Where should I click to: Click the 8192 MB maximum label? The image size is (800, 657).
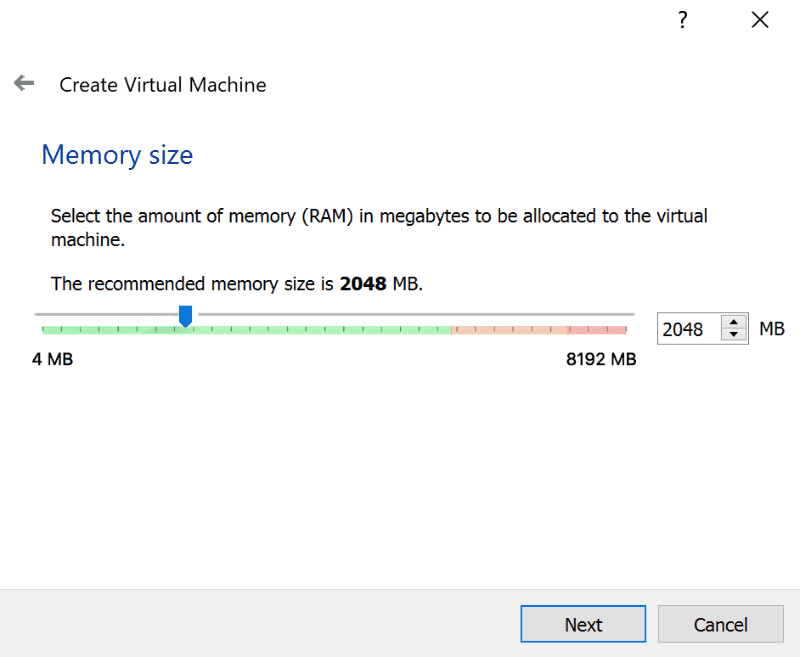600,359
